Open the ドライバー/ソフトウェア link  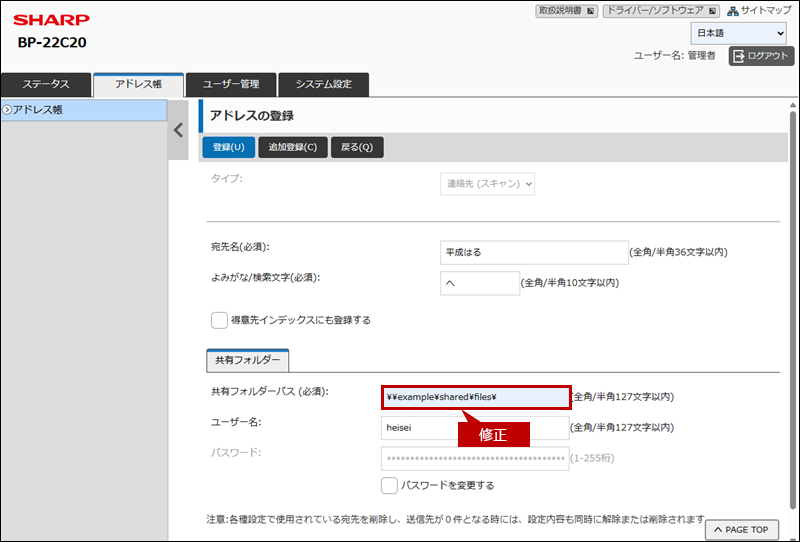[661, 11]
